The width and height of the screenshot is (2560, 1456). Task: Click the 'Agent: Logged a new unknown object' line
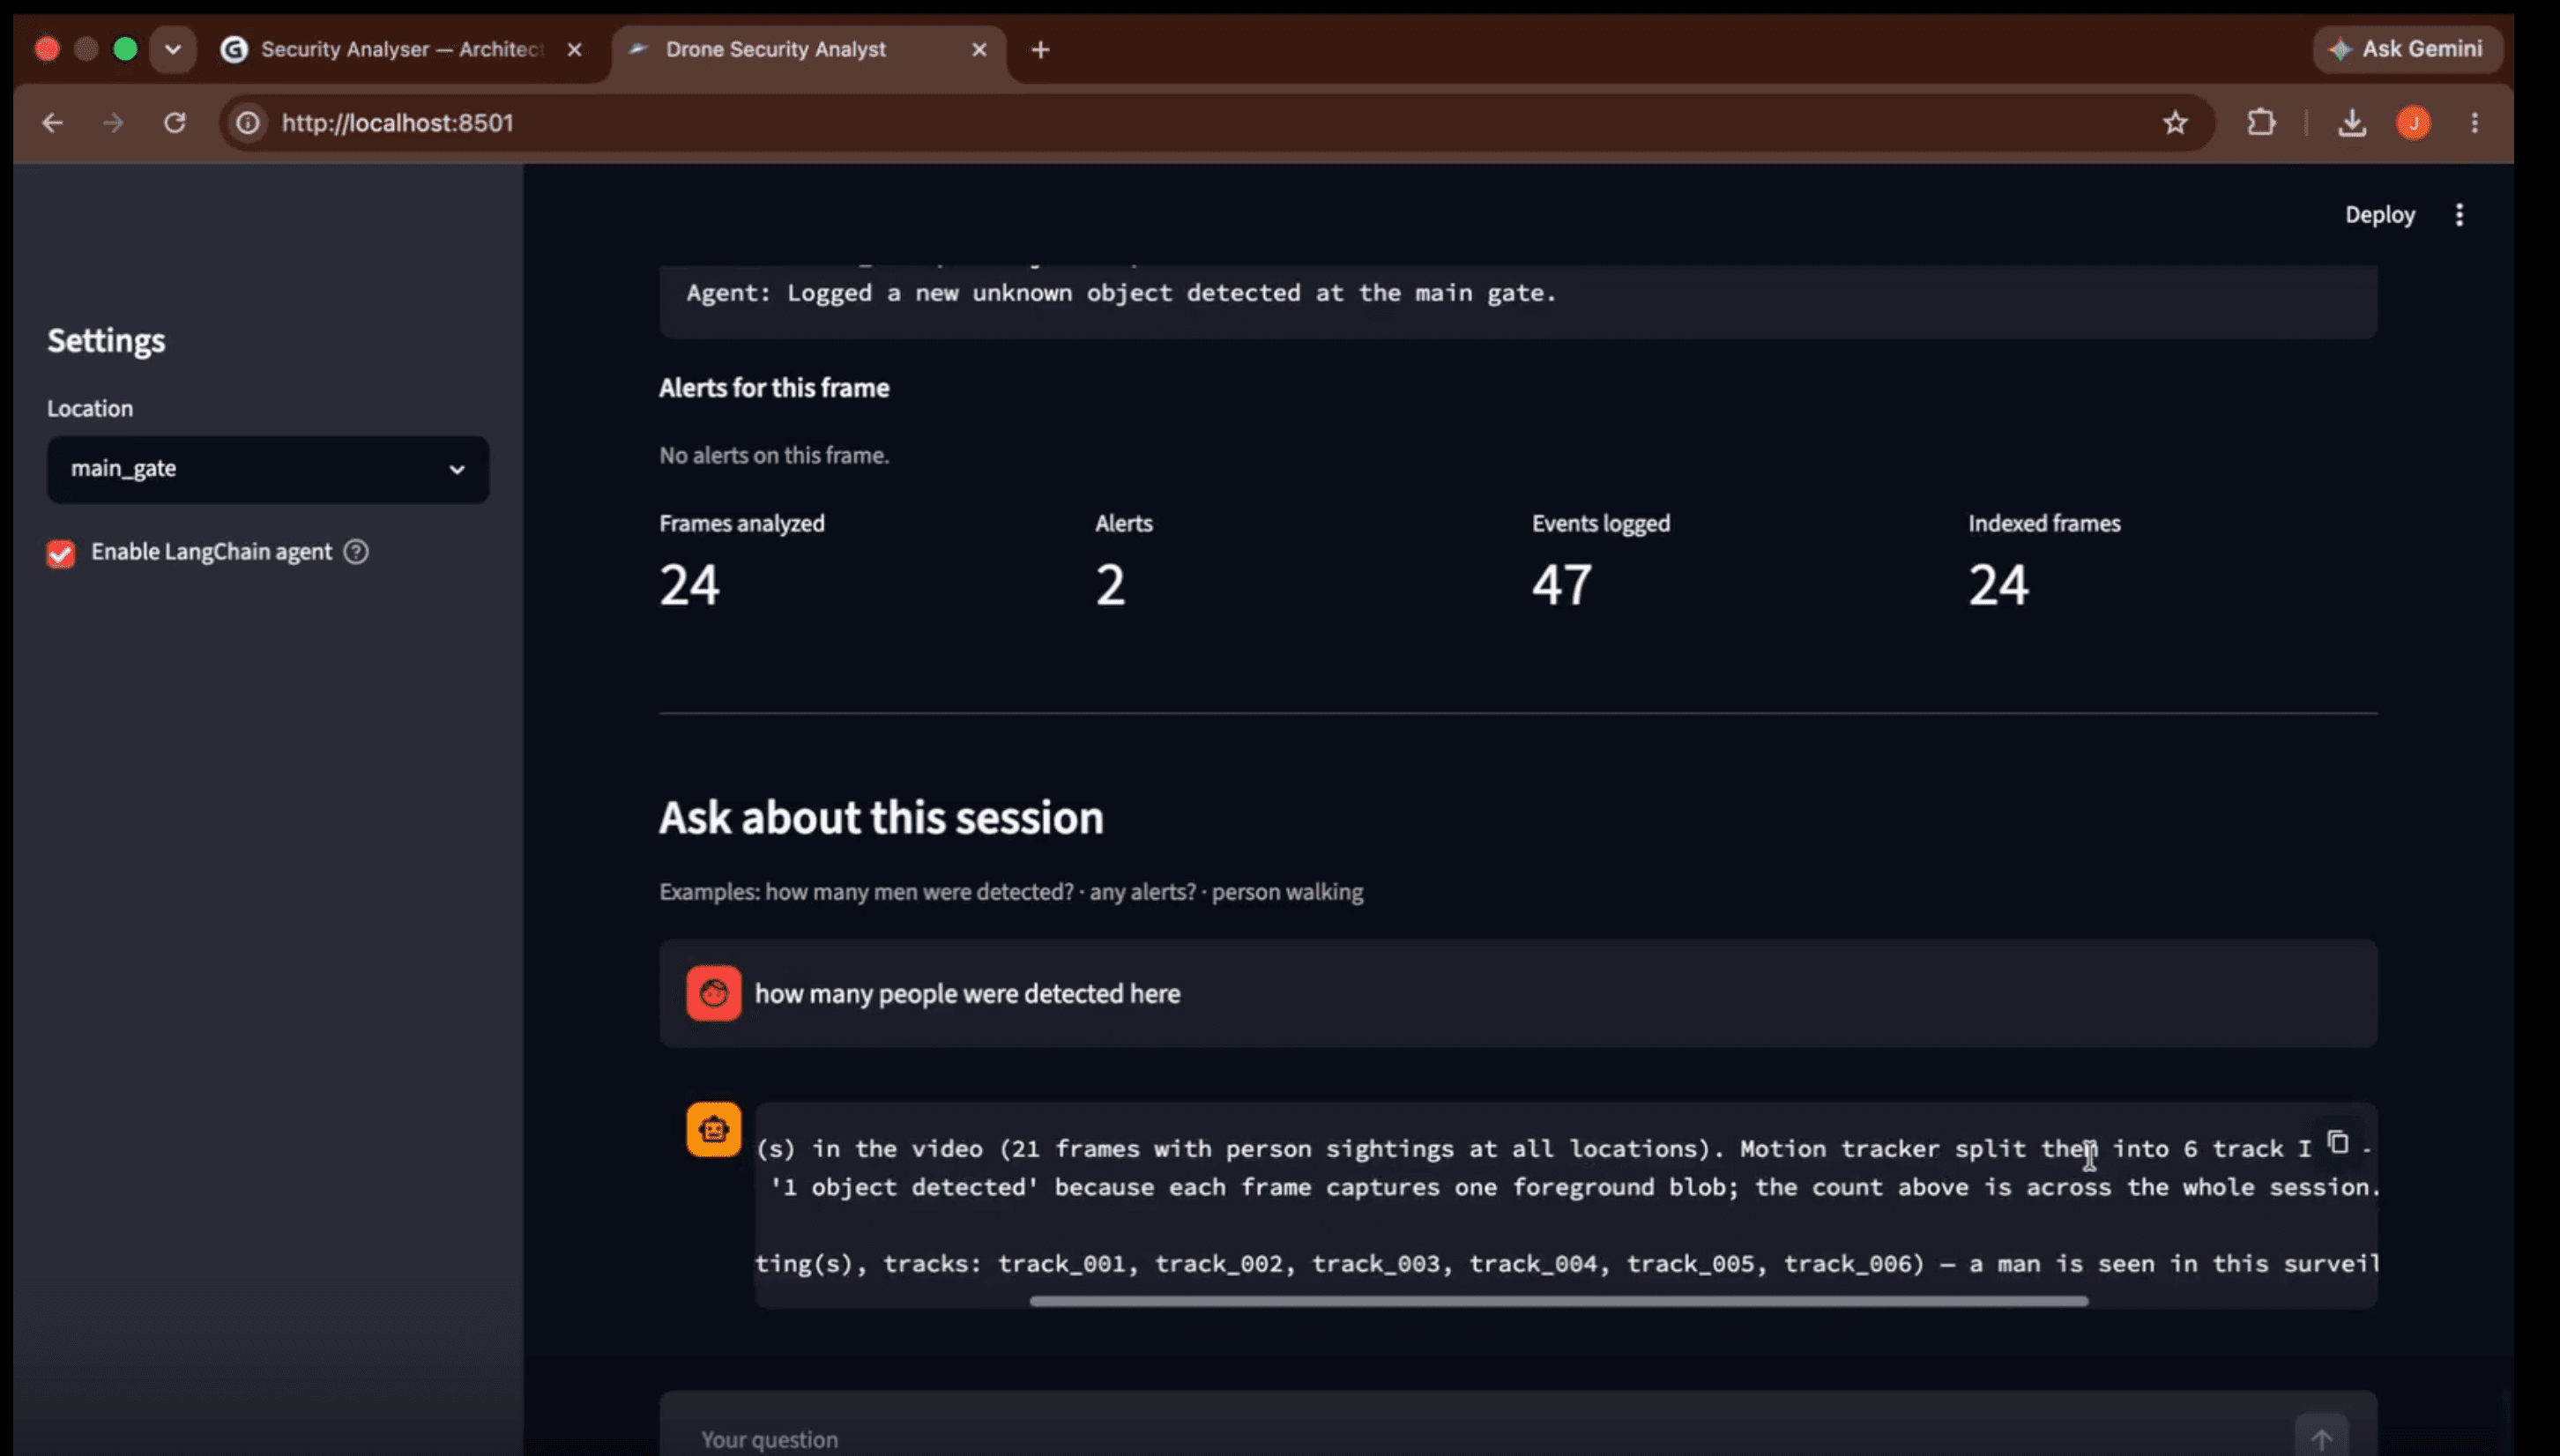(x=1121, y=293)
